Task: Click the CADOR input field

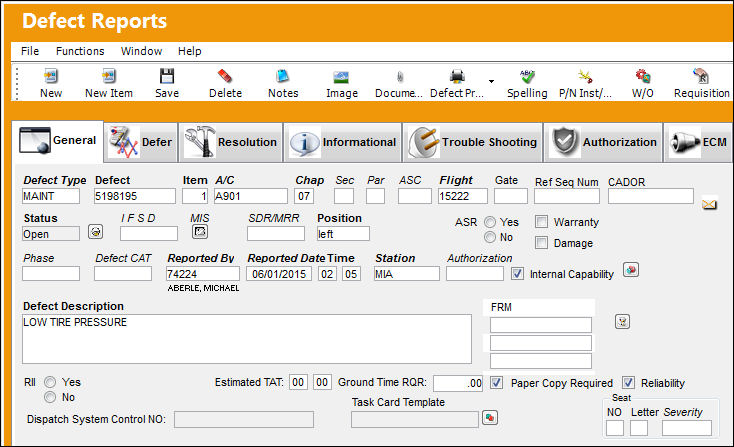Action: (651, 196)
